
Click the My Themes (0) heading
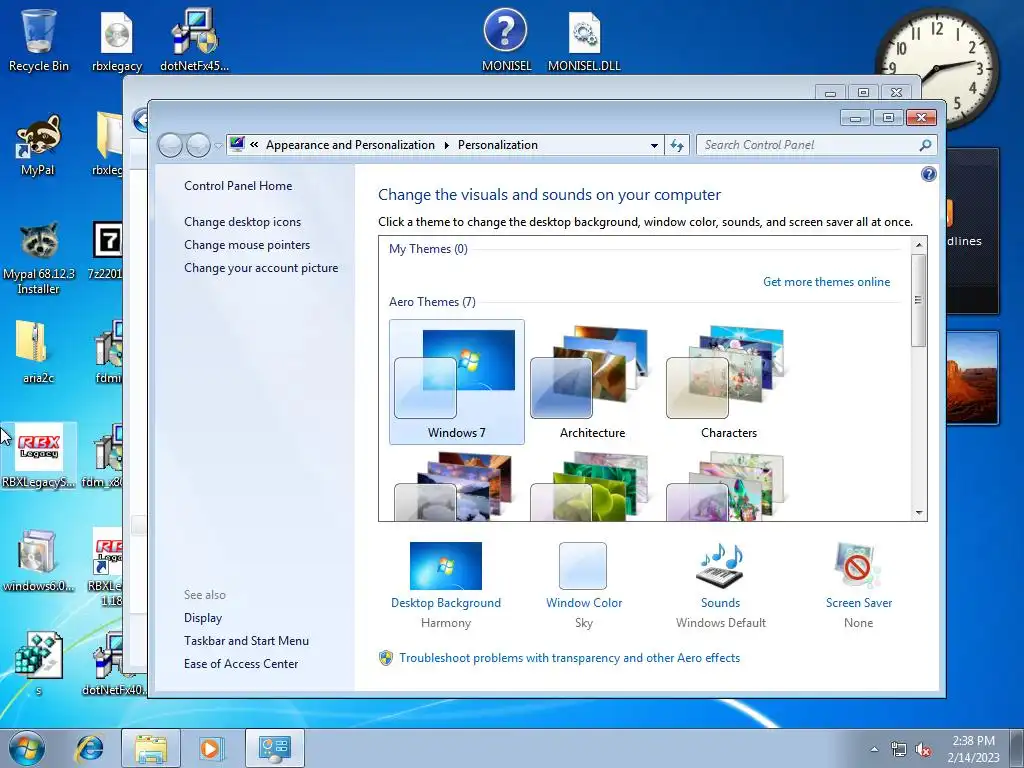(x=428, y=249)
